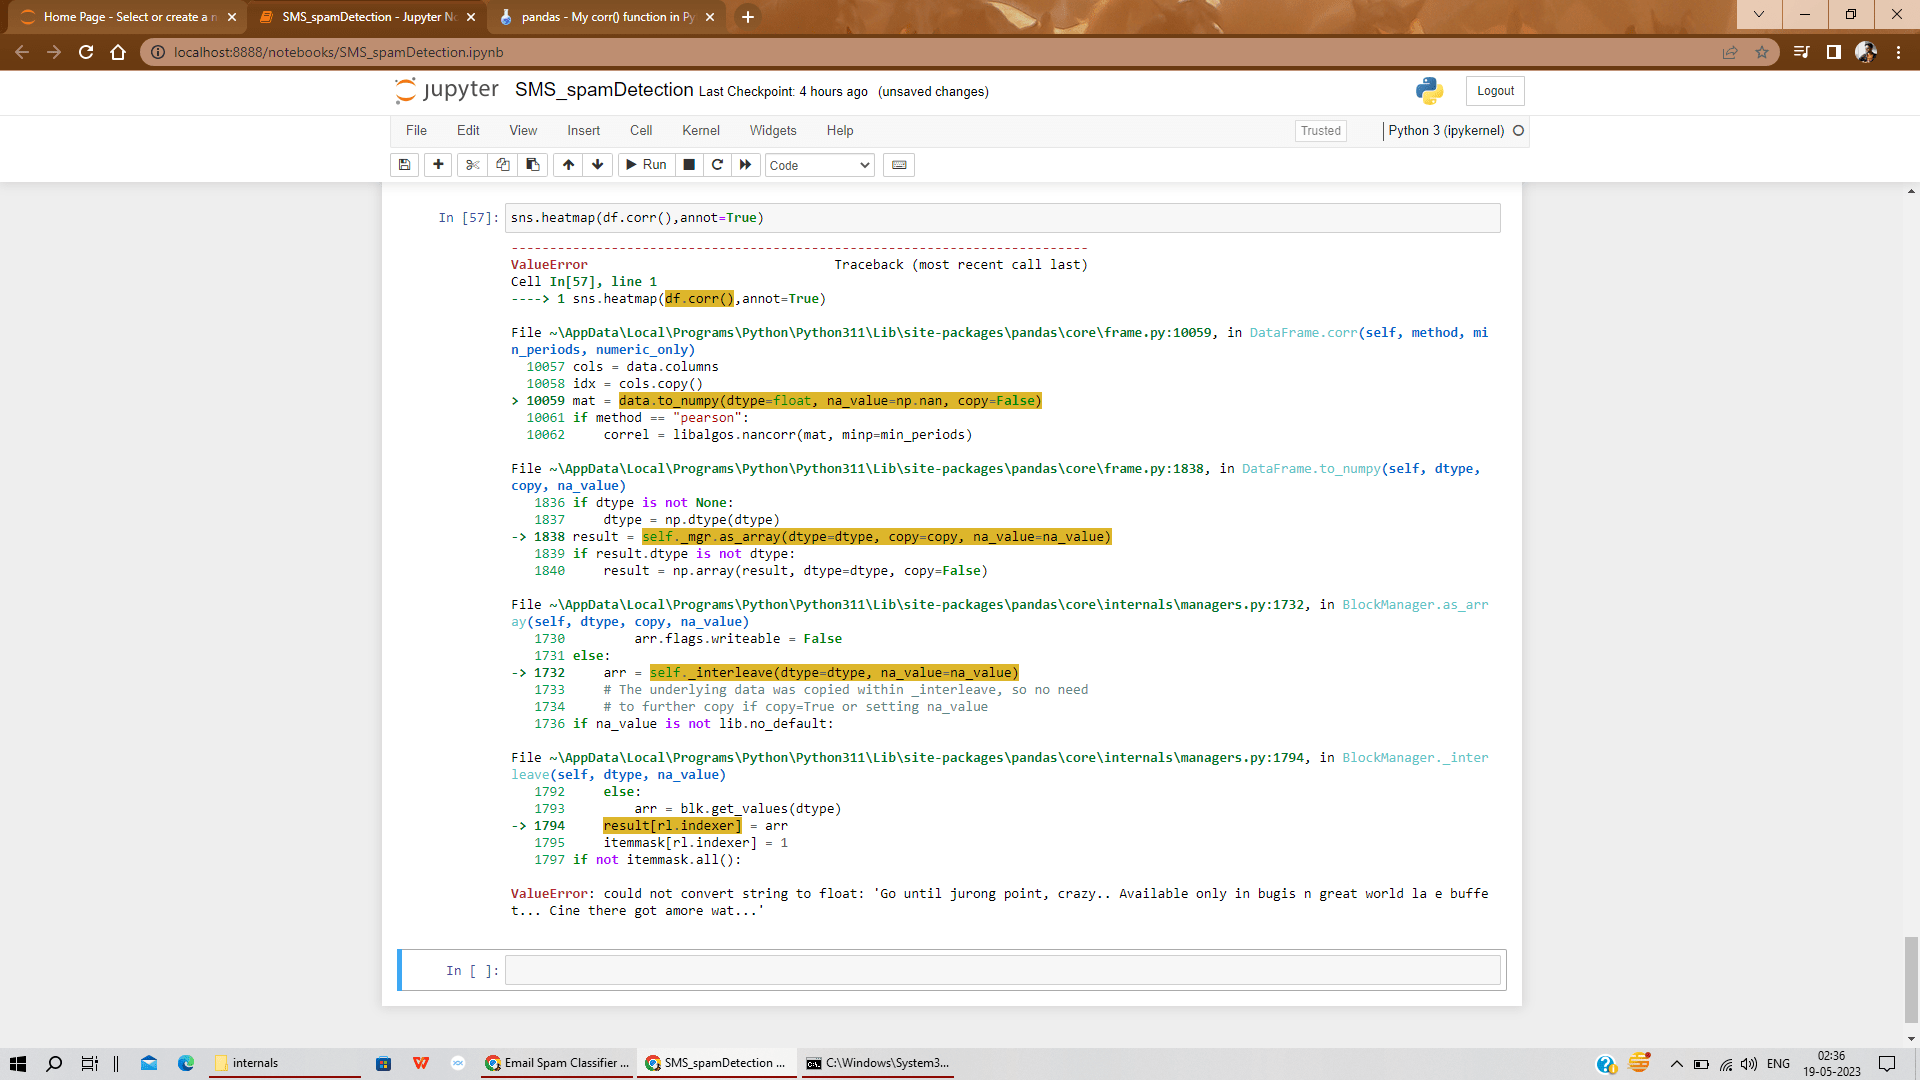The image size is (1920, 1080).
Task: Logout of Jupyter
Action: pos(1494,90)
